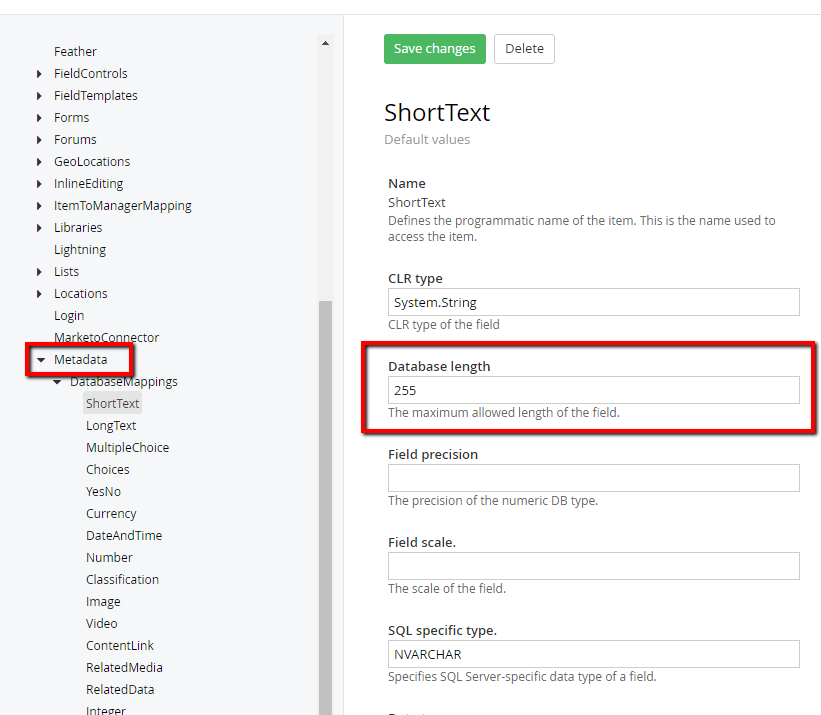Expand the Lists tree node arrow
821x715 pixels.
[x=39, y=272]
